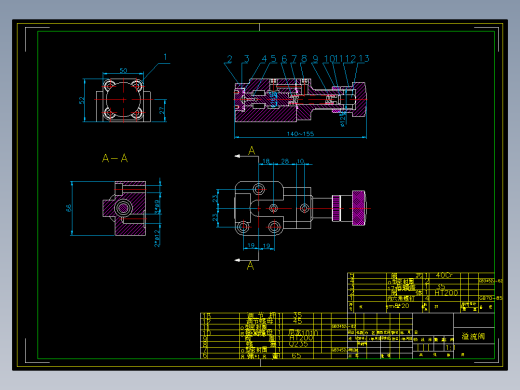Click part balloon number 1

click(165, 57)
